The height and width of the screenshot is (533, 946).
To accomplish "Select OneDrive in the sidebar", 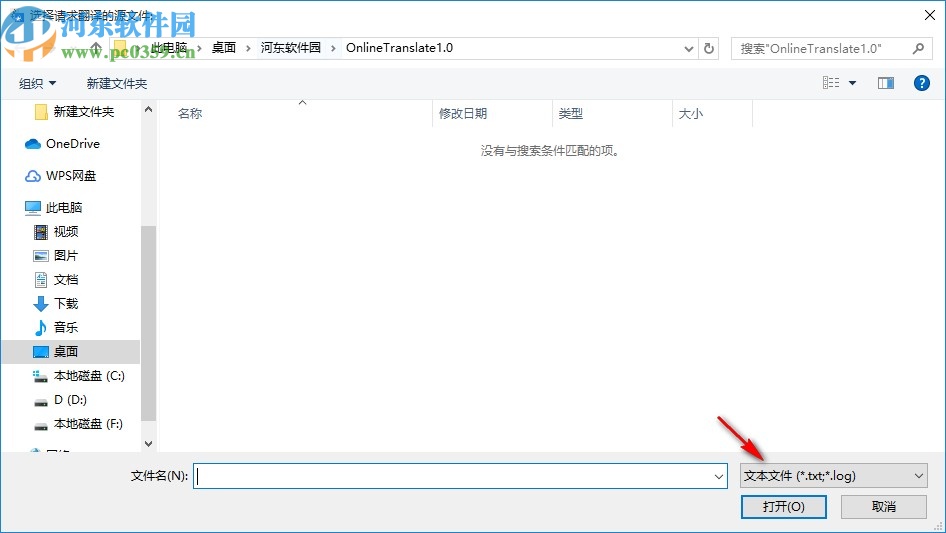I will click(72, 144).
